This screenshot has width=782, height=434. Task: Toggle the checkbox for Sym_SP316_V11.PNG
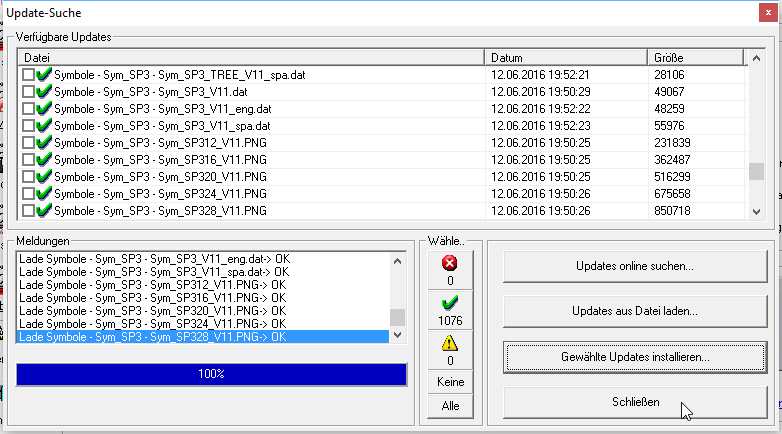[28, 160]
